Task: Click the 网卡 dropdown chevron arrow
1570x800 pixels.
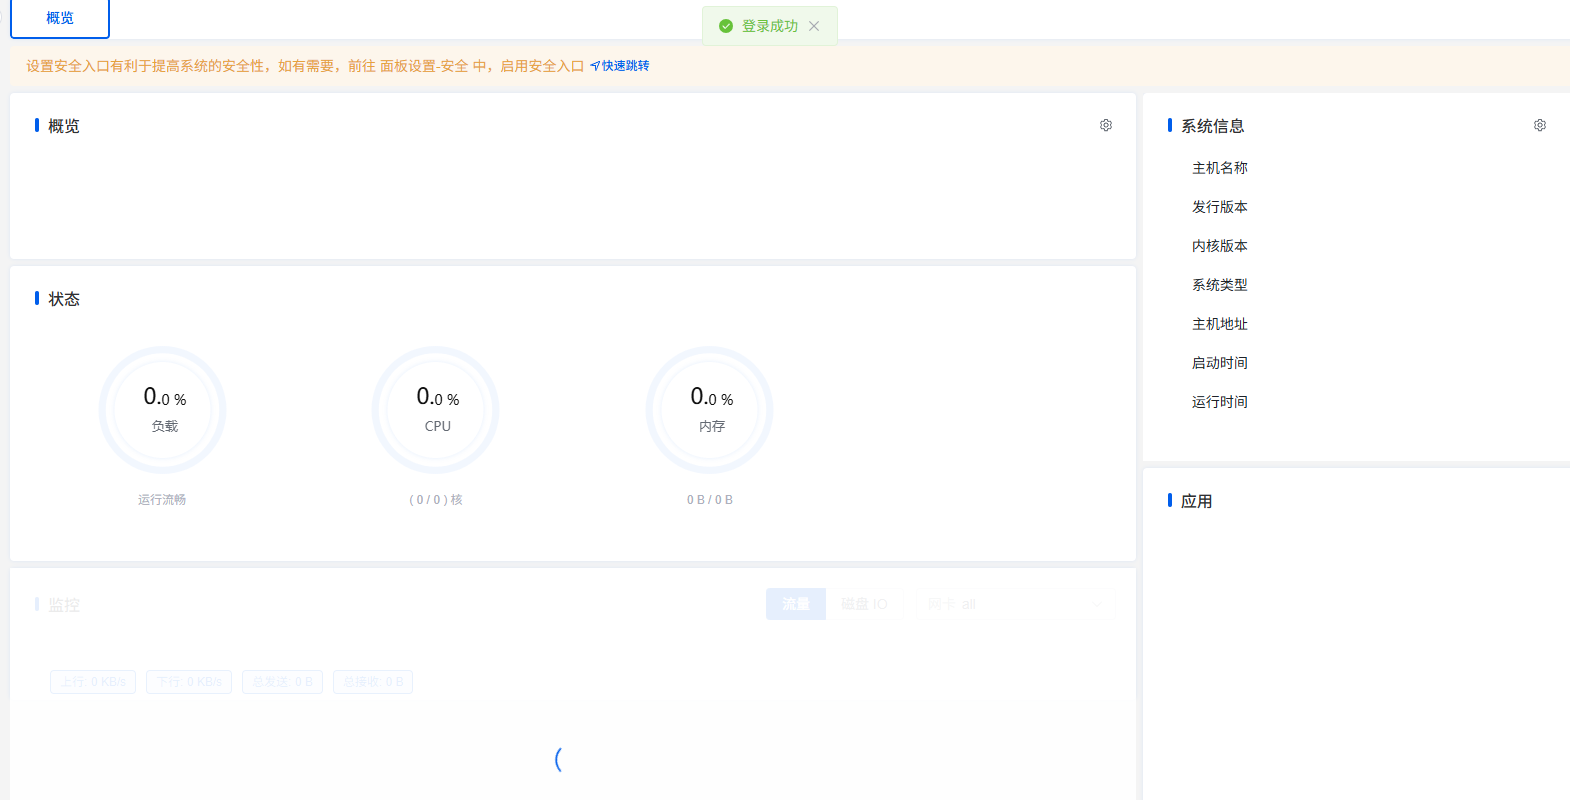Action: tap(1096, 604)
